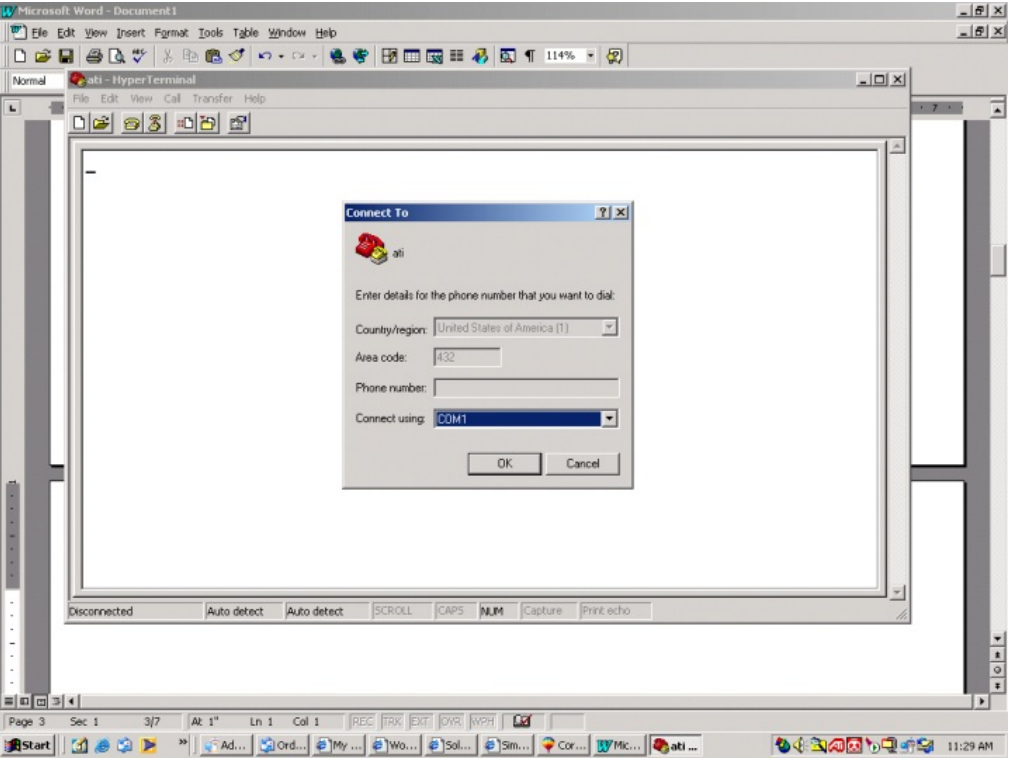Click the HyperTerminal Send file icon
This screenshot has width=1009, height=760.
click(185, 123)
